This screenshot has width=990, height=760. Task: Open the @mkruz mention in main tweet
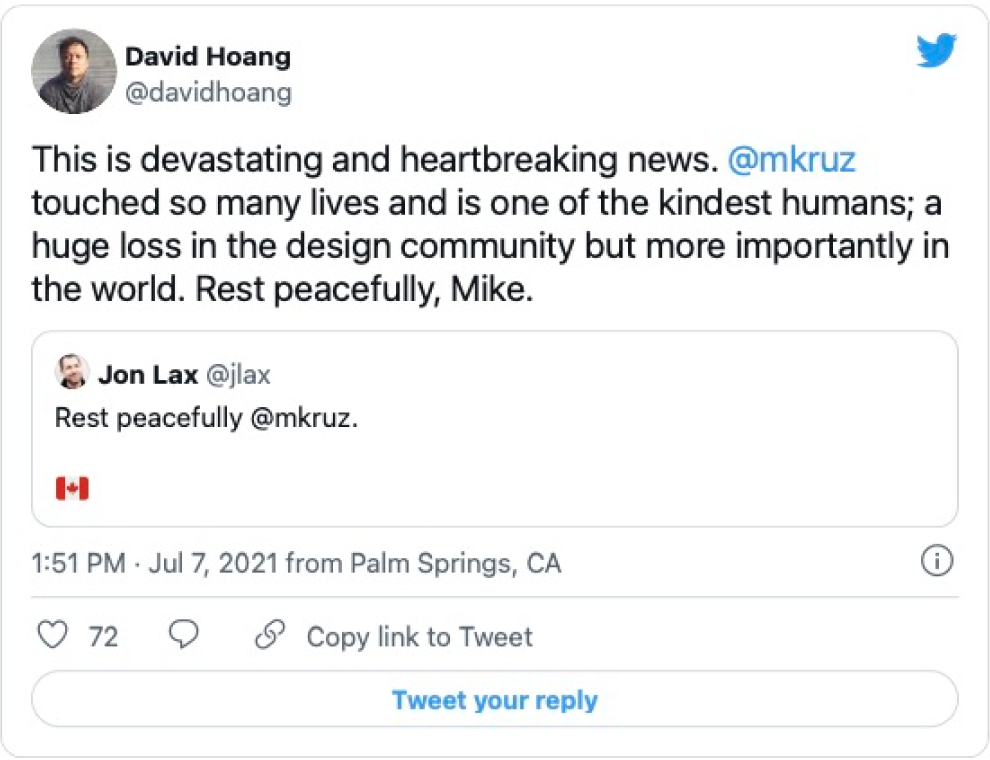pos(793,159)
